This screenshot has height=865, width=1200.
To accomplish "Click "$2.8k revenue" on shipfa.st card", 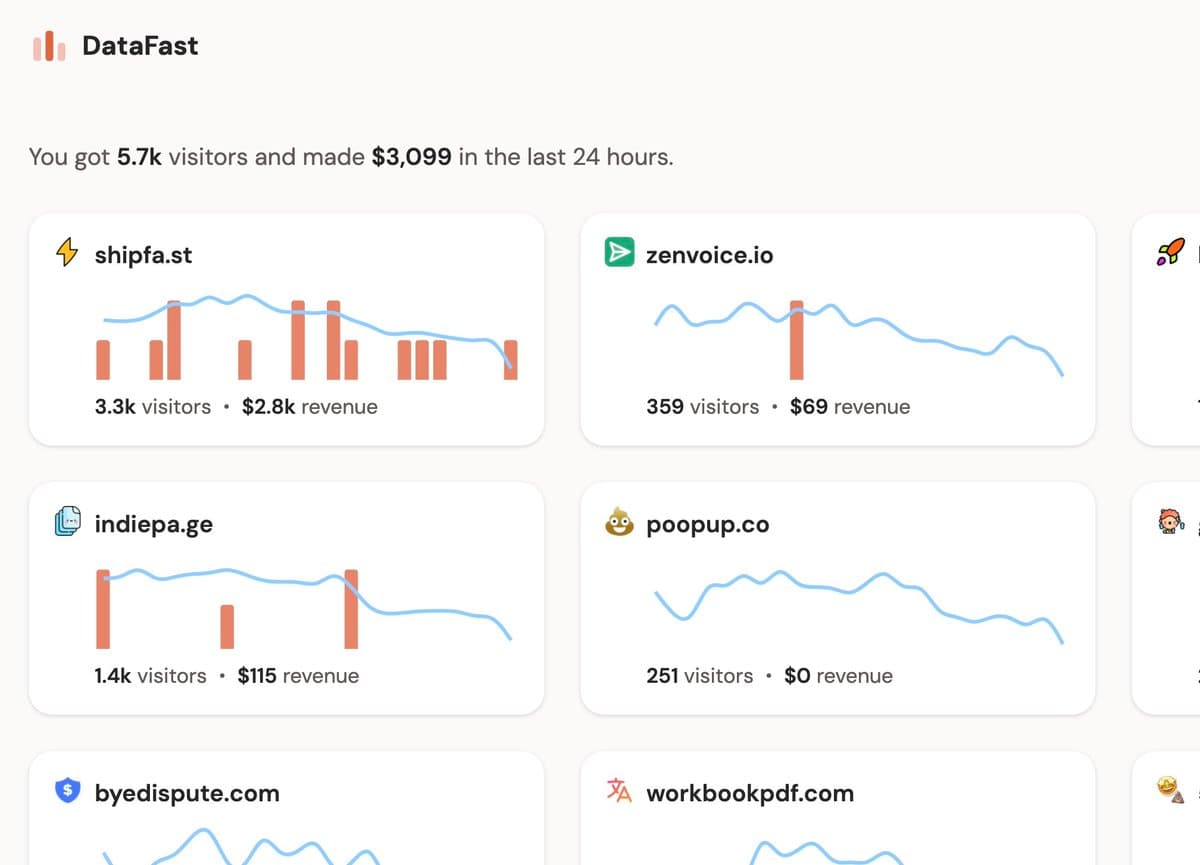I will click(x=310, y=407).
